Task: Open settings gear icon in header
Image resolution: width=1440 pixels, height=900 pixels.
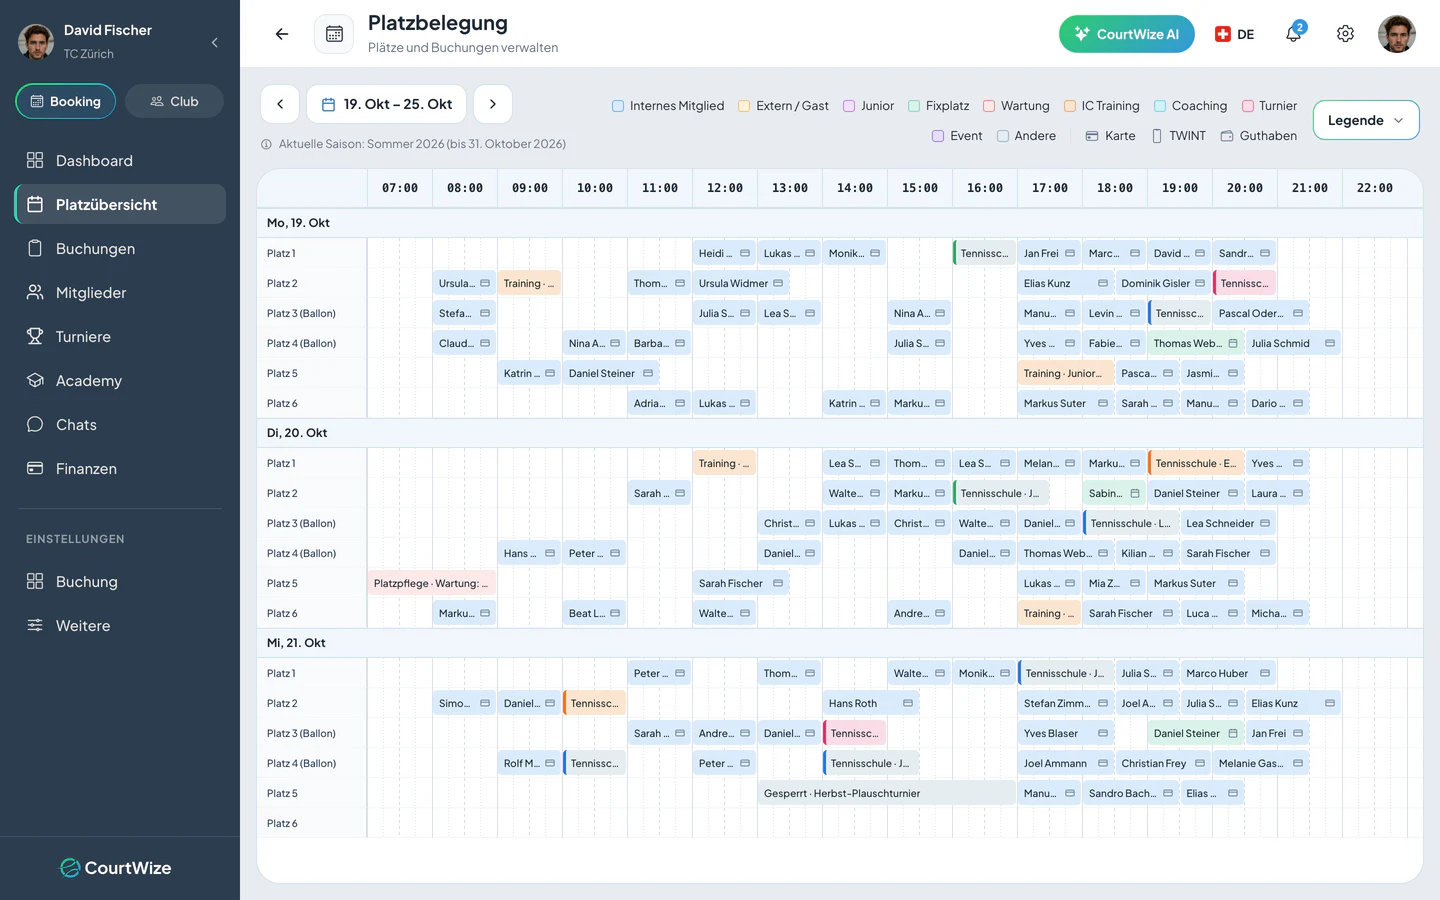Action: pos(1345,34)
